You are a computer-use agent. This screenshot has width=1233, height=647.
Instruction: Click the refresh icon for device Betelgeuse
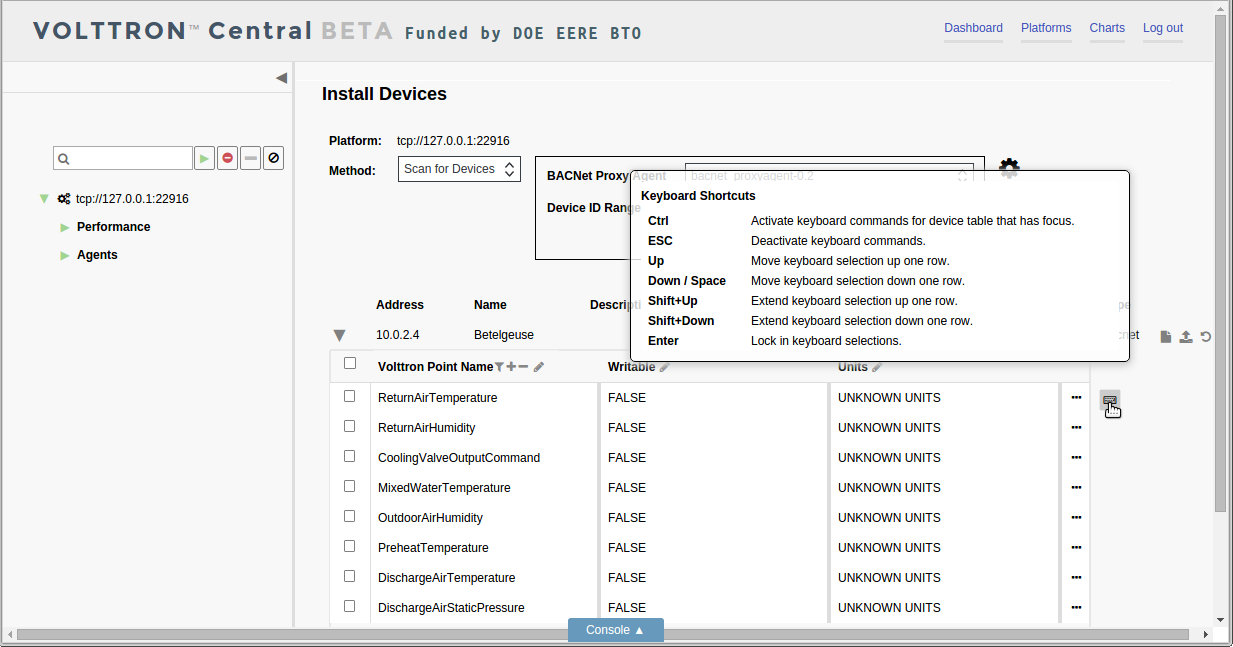pyautogui.click(x=1206, y=337)
